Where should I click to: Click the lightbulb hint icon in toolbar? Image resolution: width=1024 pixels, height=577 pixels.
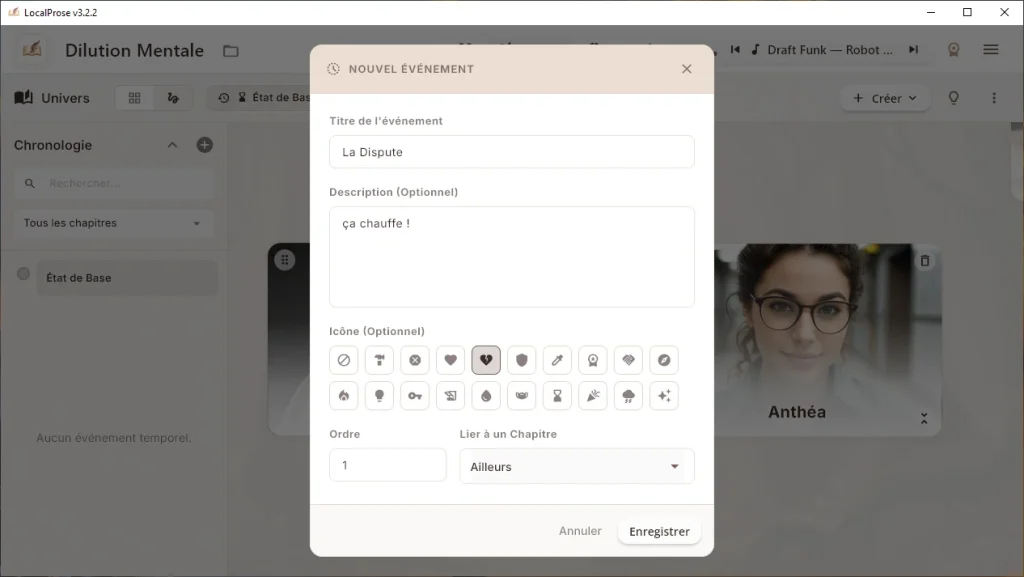pos(953,98)
